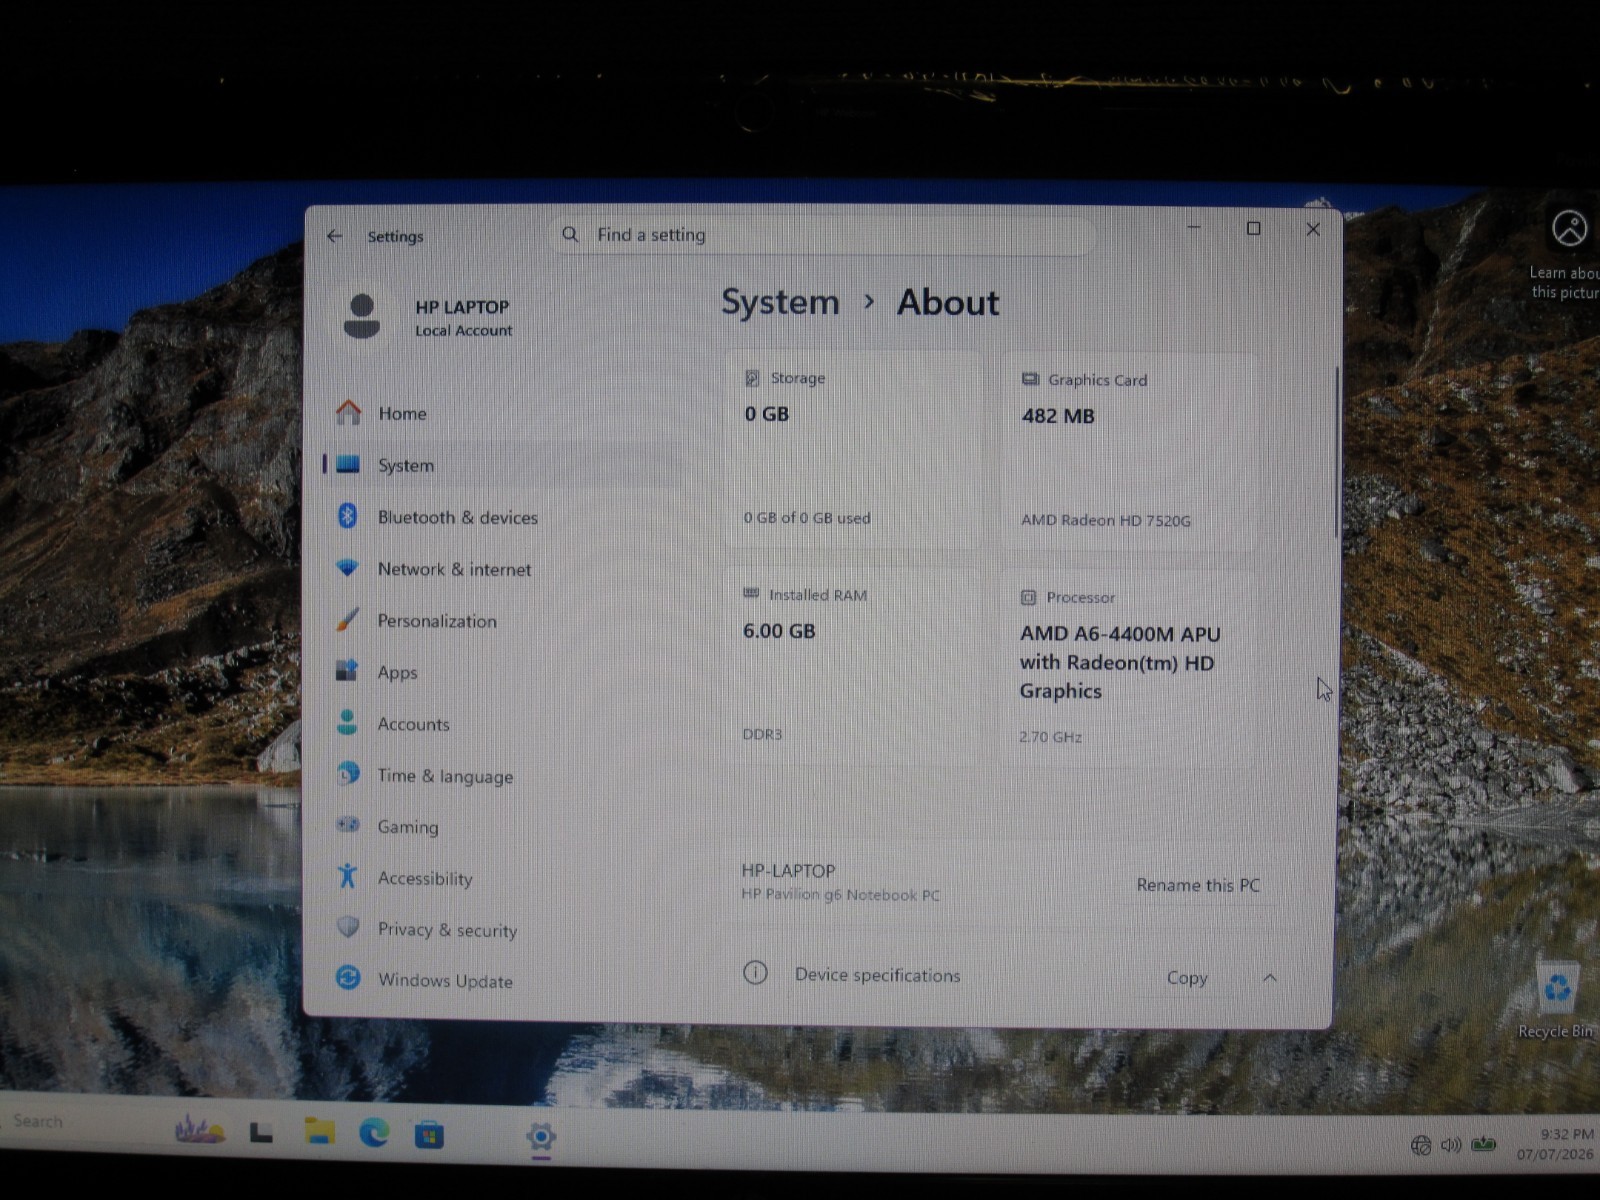1600x1200 pixels.
Task: Go back with the Settings back arrow
Action: (x=334, y=236)
